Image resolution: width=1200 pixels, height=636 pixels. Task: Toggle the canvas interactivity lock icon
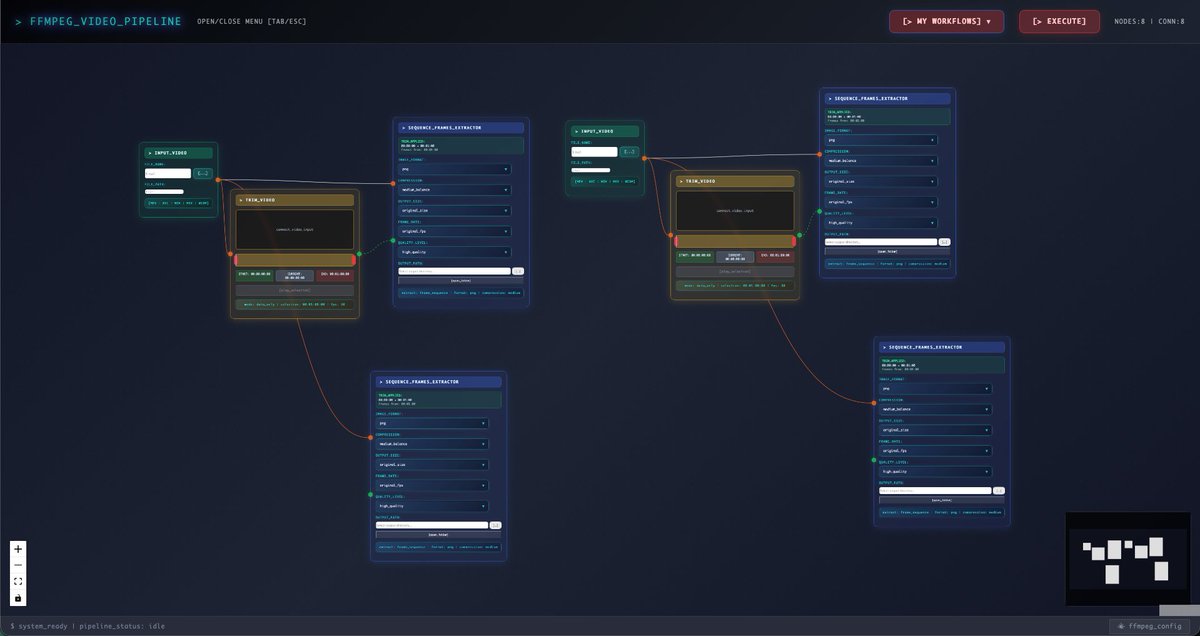coord(18,598)
